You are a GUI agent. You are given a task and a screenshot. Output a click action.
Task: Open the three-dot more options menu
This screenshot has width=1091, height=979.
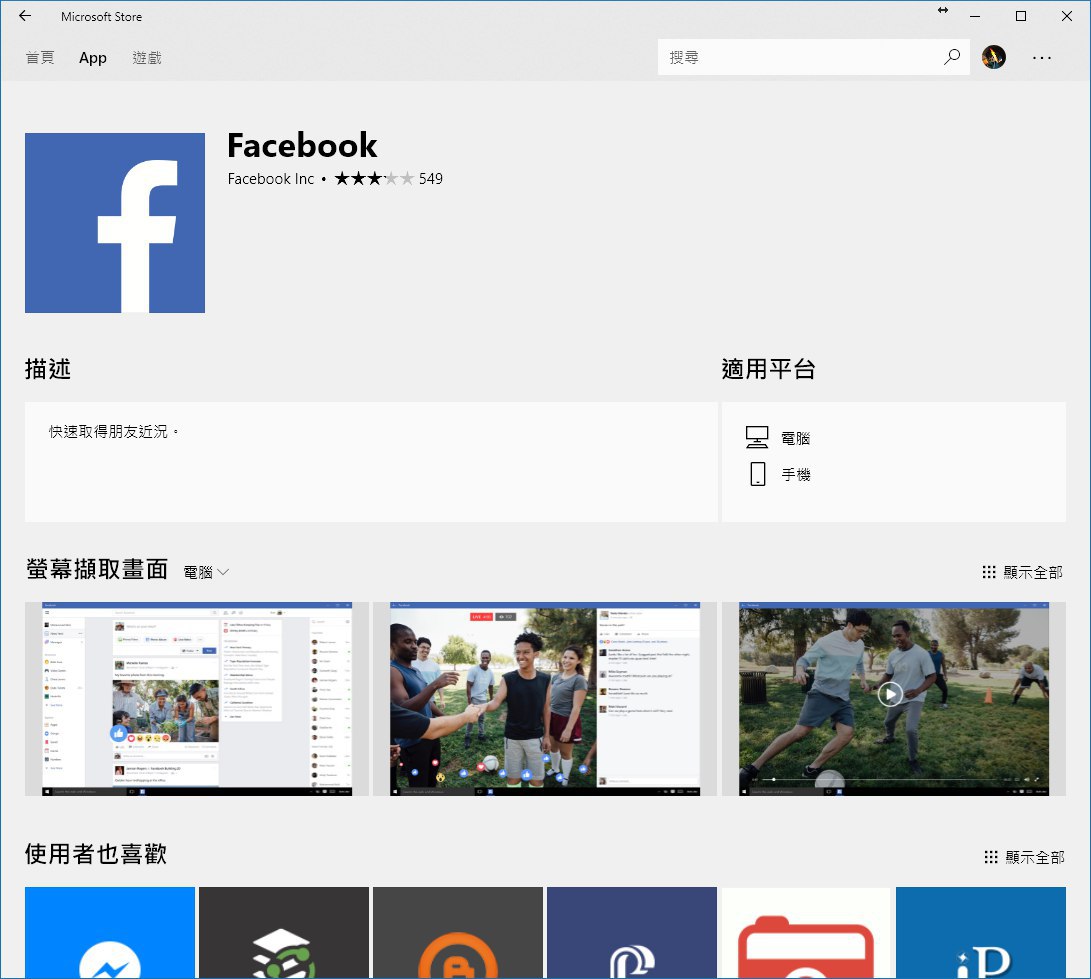pyautogui.click(x=1042, y=58)
